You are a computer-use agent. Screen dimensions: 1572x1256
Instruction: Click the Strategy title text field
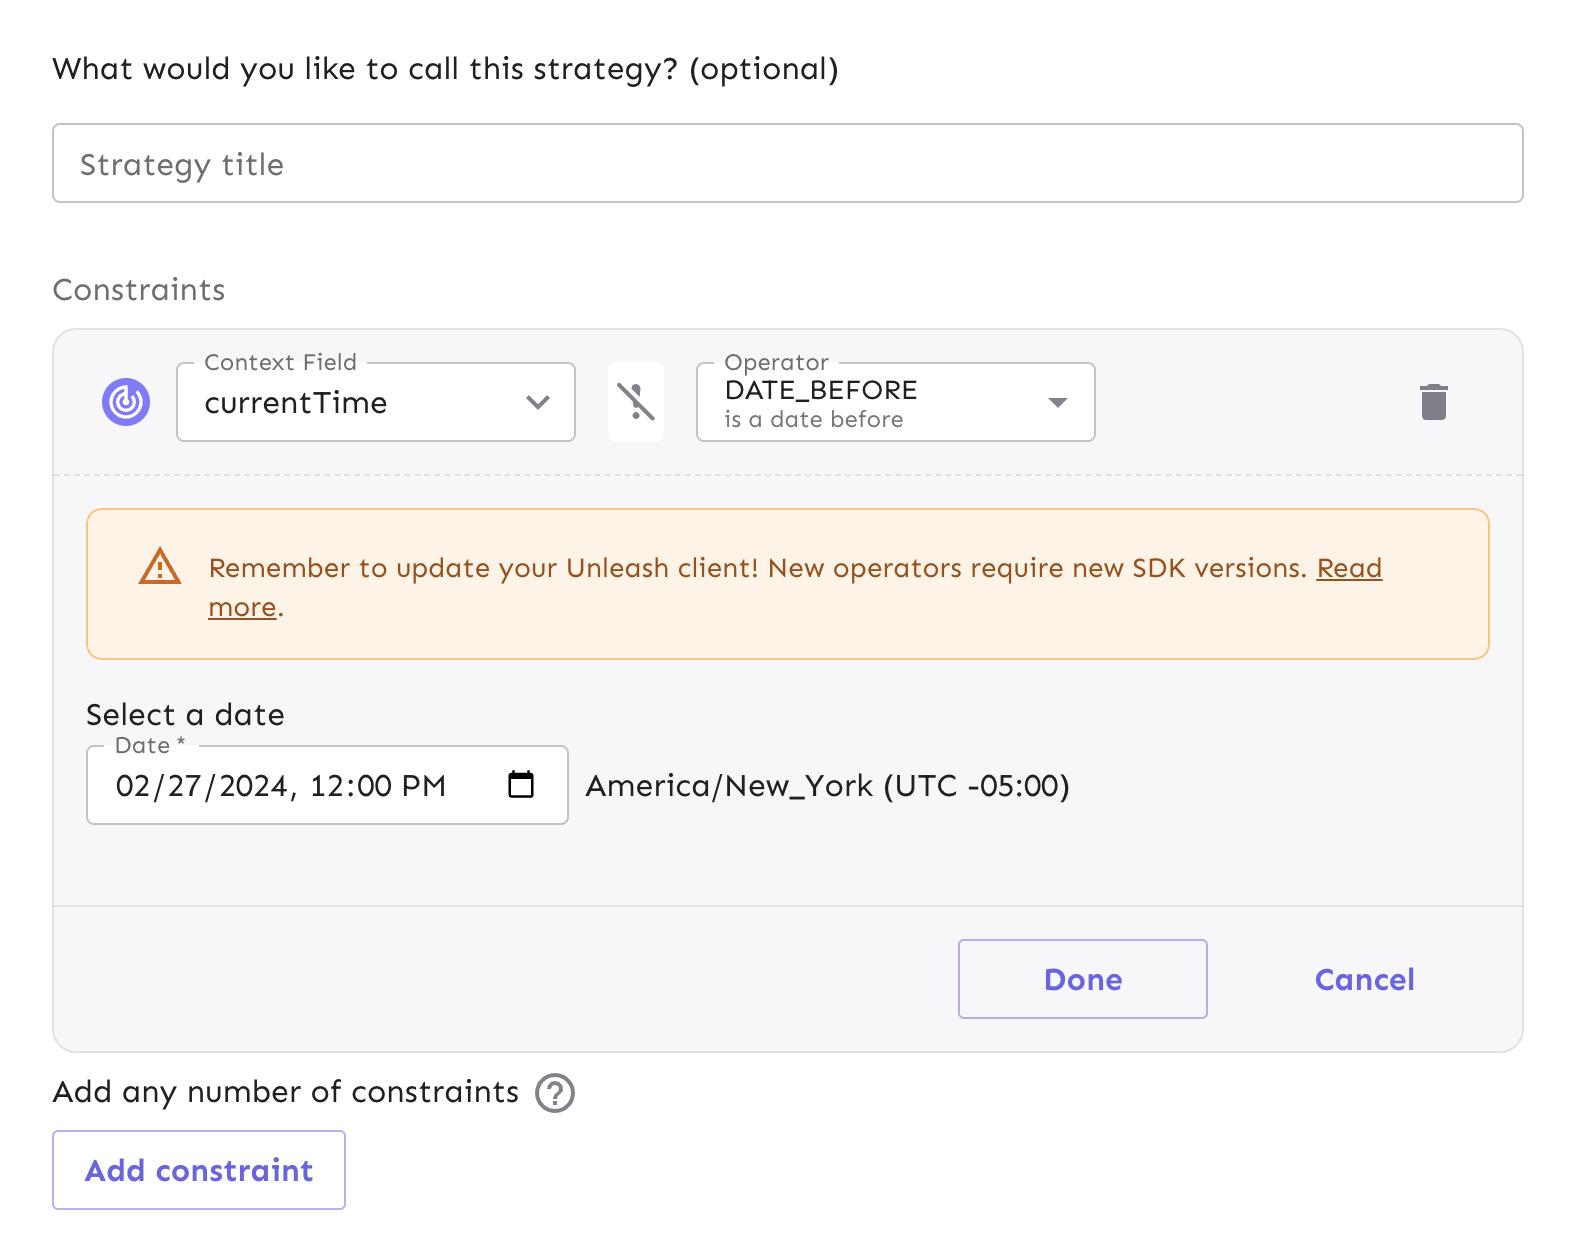pos(787,164)
